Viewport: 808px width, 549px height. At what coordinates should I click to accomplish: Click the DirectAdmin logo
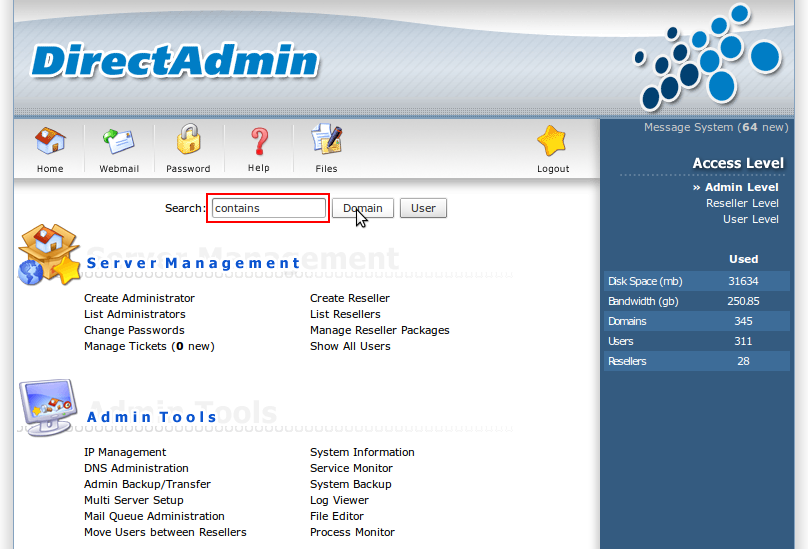(x=175, y=61)
